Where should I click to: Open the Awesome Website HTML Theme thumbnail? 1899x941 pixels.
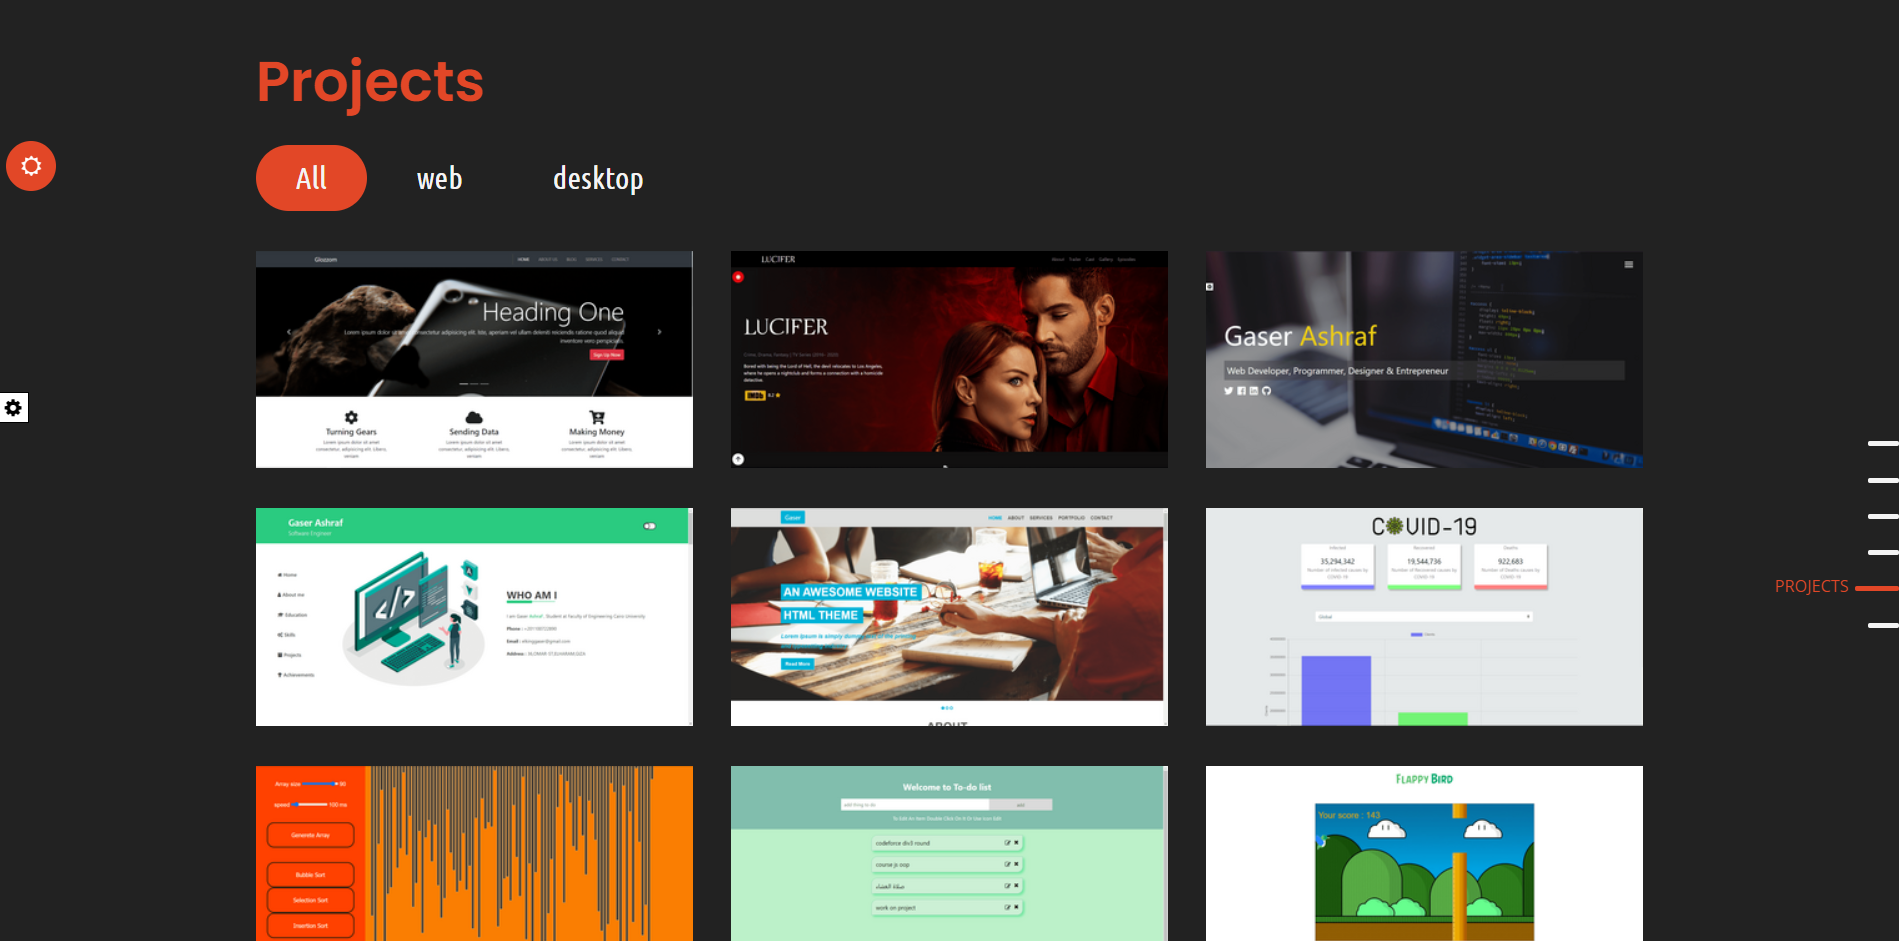click(x=949, y=617)
